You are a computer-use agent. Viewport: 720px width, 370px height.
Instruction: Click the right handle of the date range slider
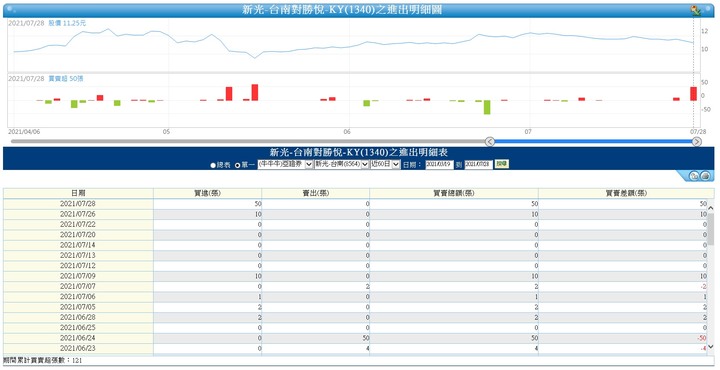[697, 142]
